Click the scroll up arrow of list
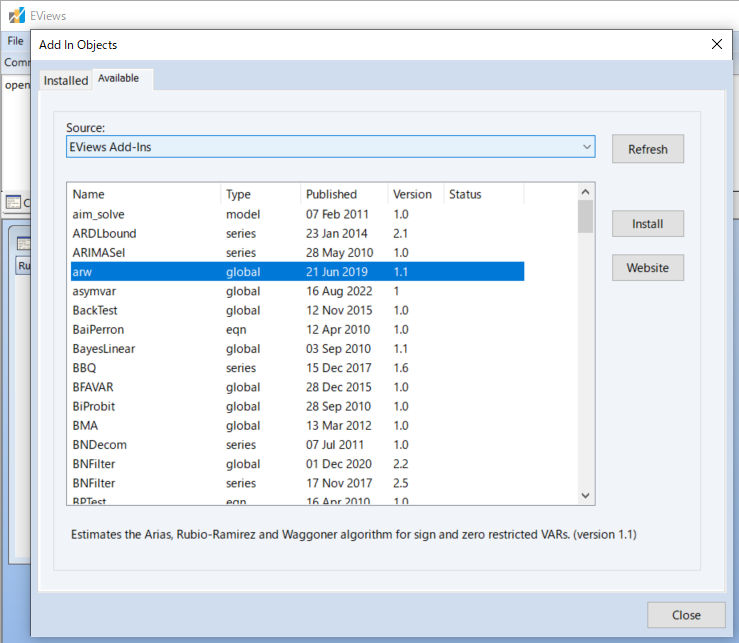 point(586,191)
